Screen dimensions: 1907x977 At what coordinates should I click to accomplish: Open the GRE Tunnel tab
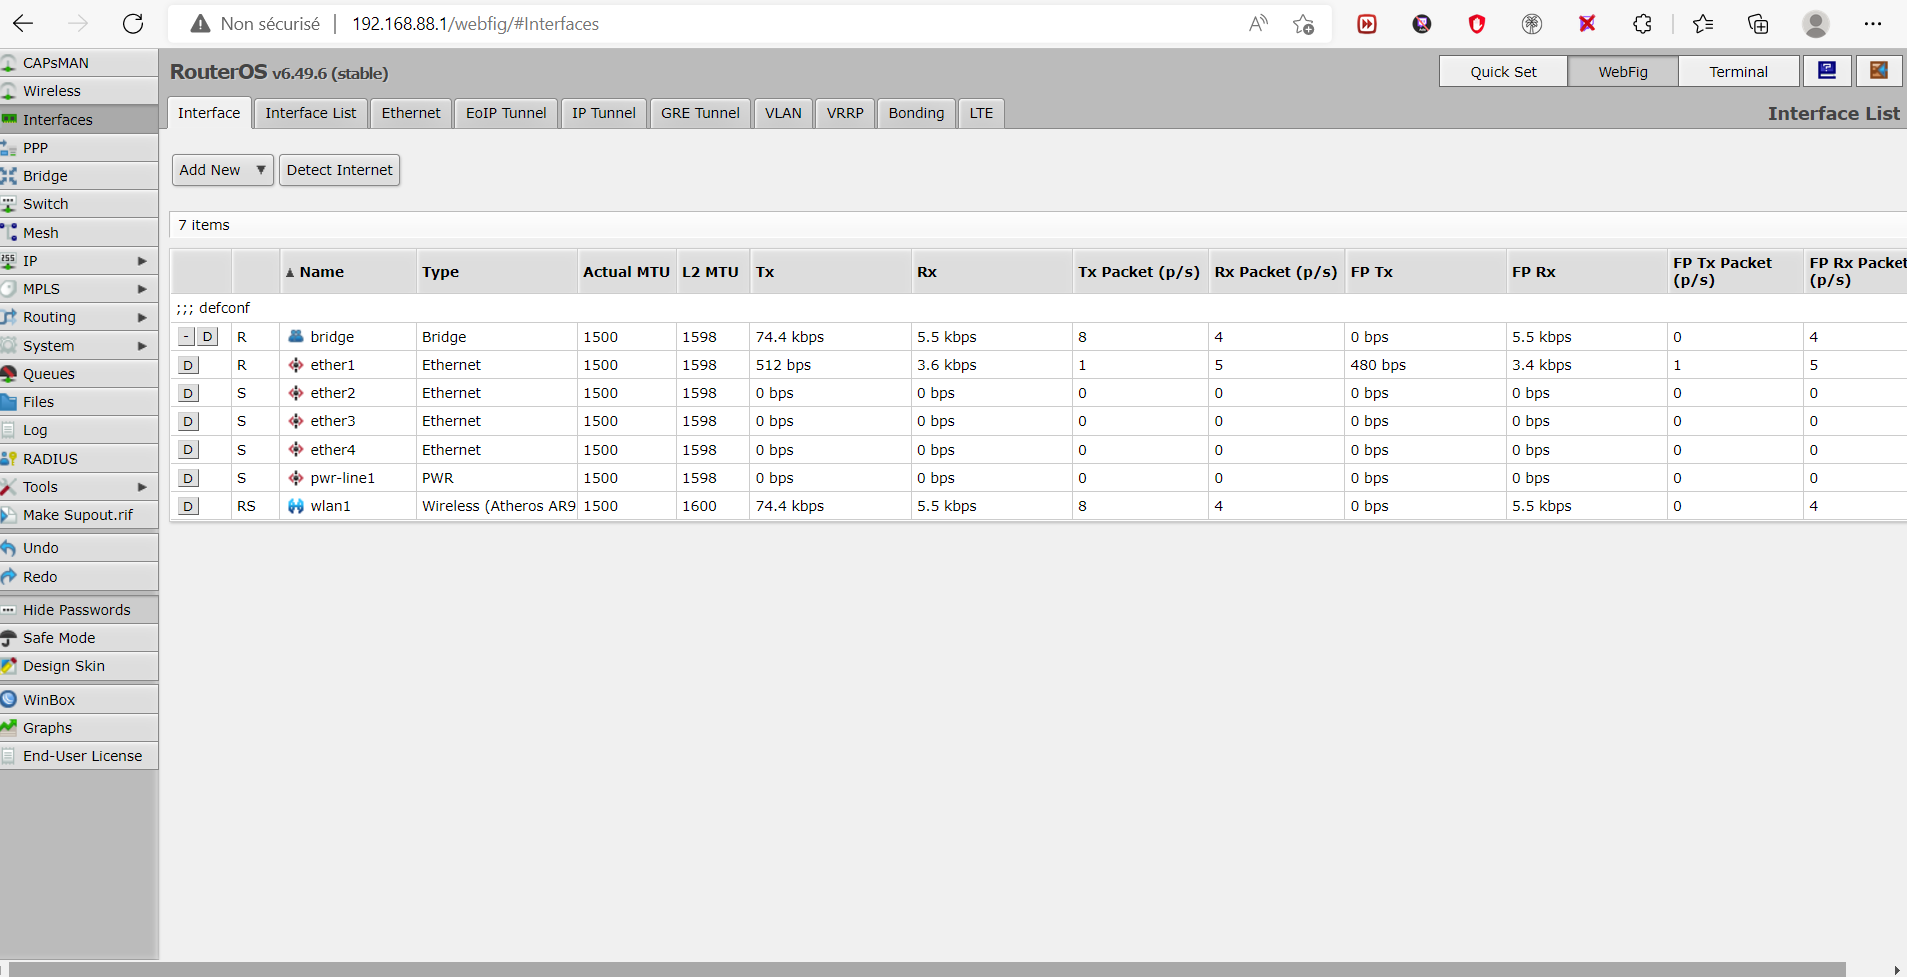pyautogui.click(x=700, y=113)
